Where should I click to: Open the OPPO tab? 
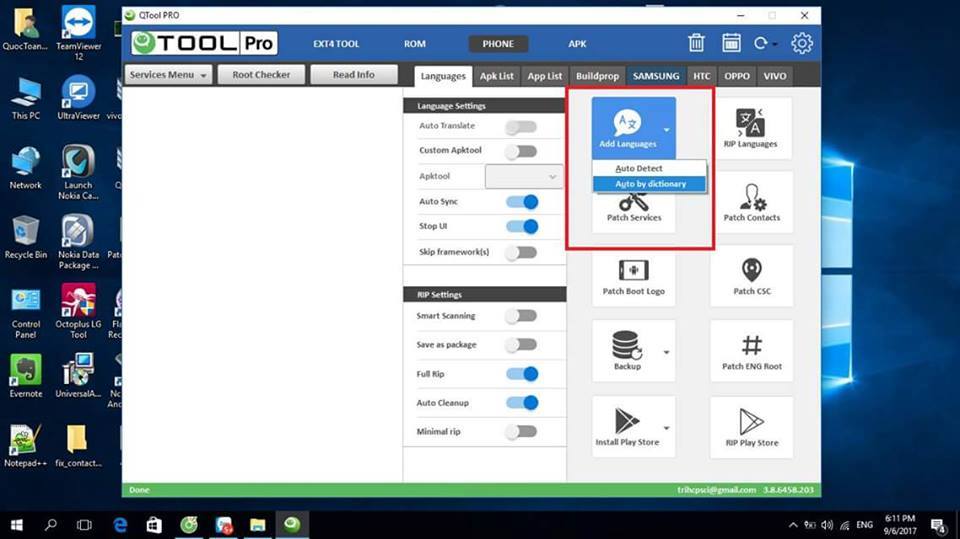click(x=737, y=76)
